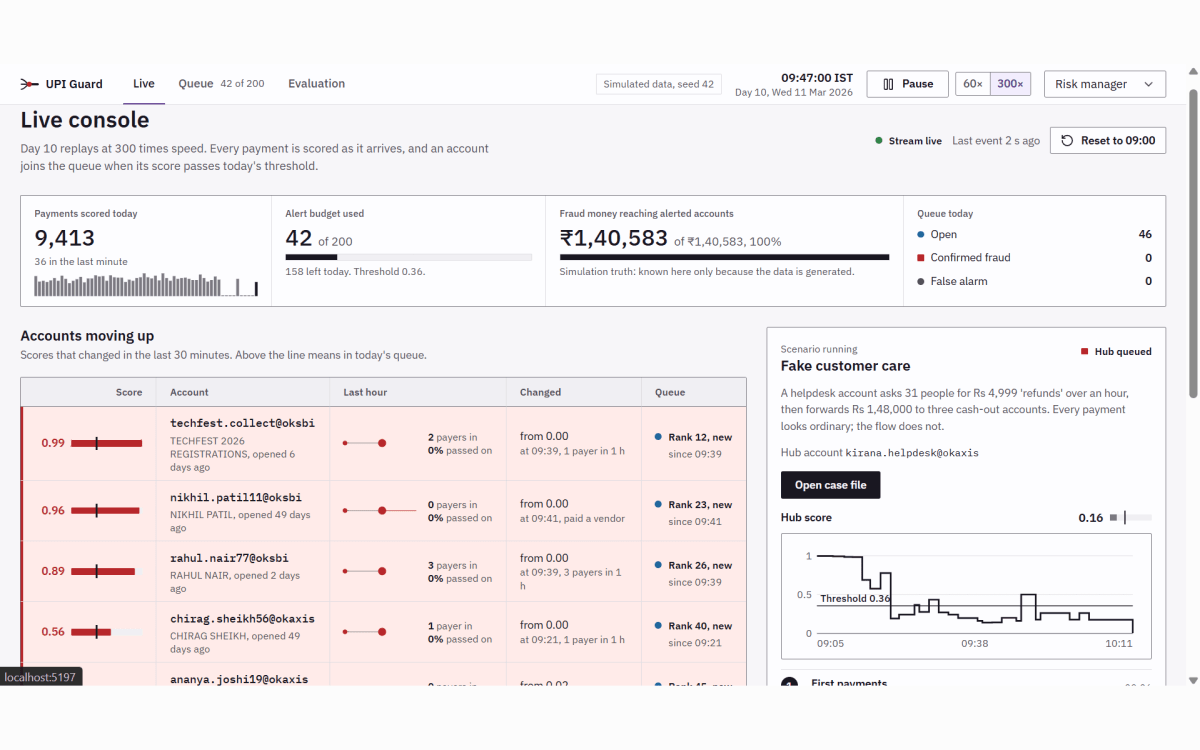Click the Last hour column header
Image resolution: width=1200 pixels, height=750 pixels.
[365, 392]
